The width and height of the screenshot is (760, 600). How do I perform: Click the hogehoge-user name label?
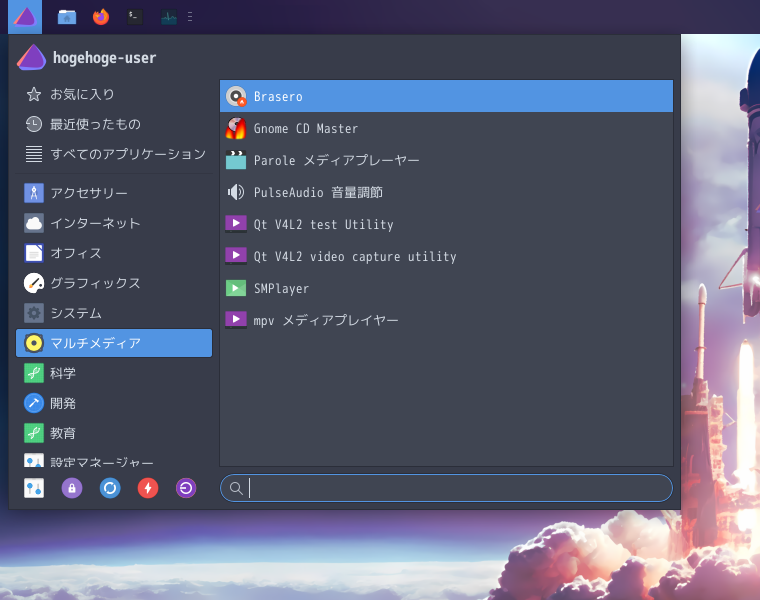[x=105, y=58]
